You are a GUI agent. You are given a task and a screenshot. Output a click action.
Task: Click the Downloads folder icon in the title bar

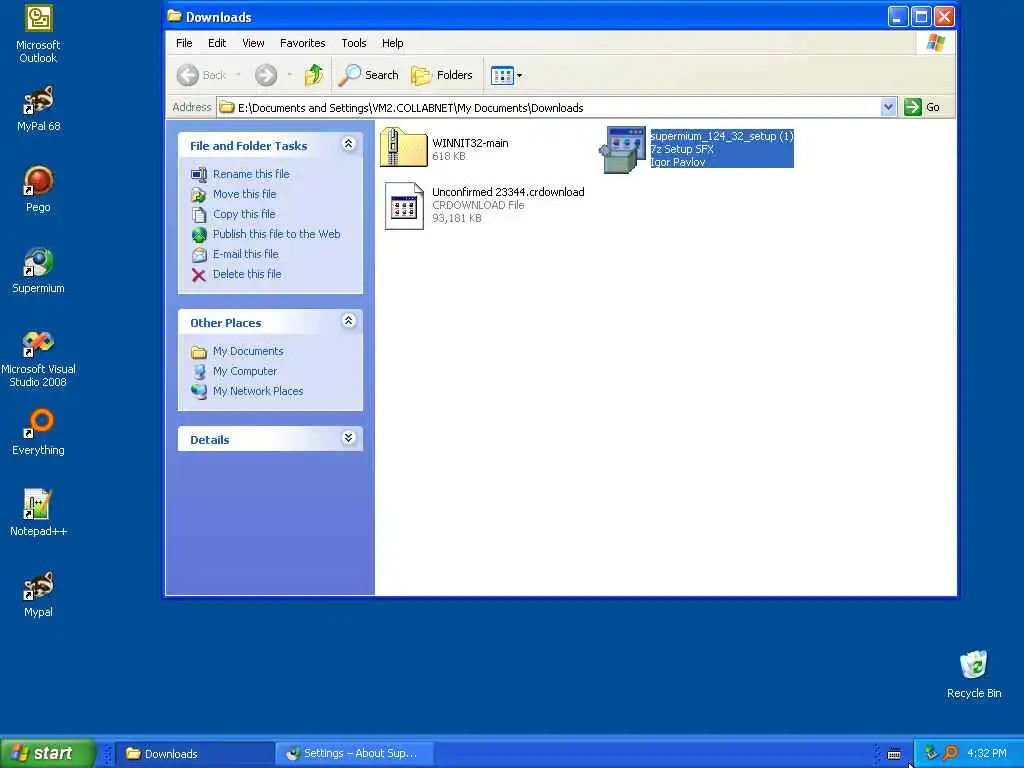pyautogui.click(x=174, y=16)
